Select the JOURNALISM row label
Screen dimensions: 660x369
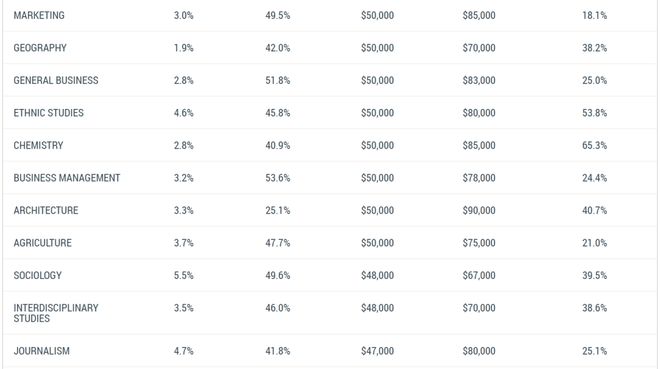tap(42, 351)
